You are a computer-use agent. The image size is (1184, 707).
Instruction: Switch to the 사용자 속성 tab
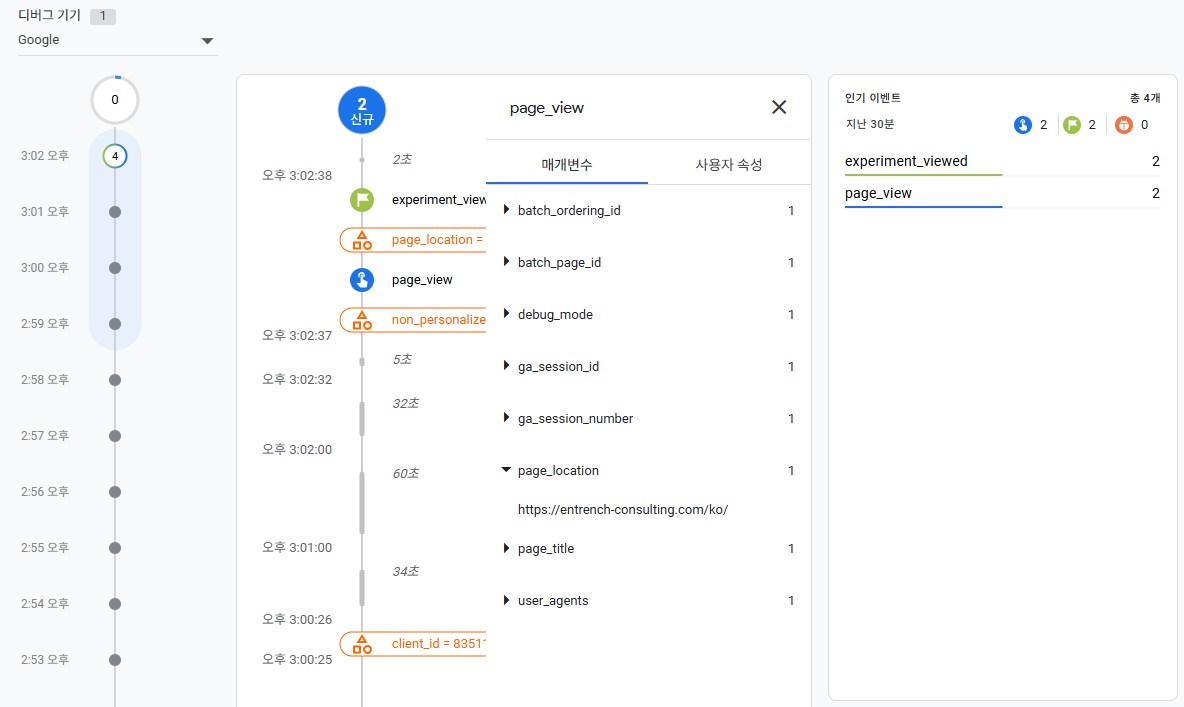(729, 164)
